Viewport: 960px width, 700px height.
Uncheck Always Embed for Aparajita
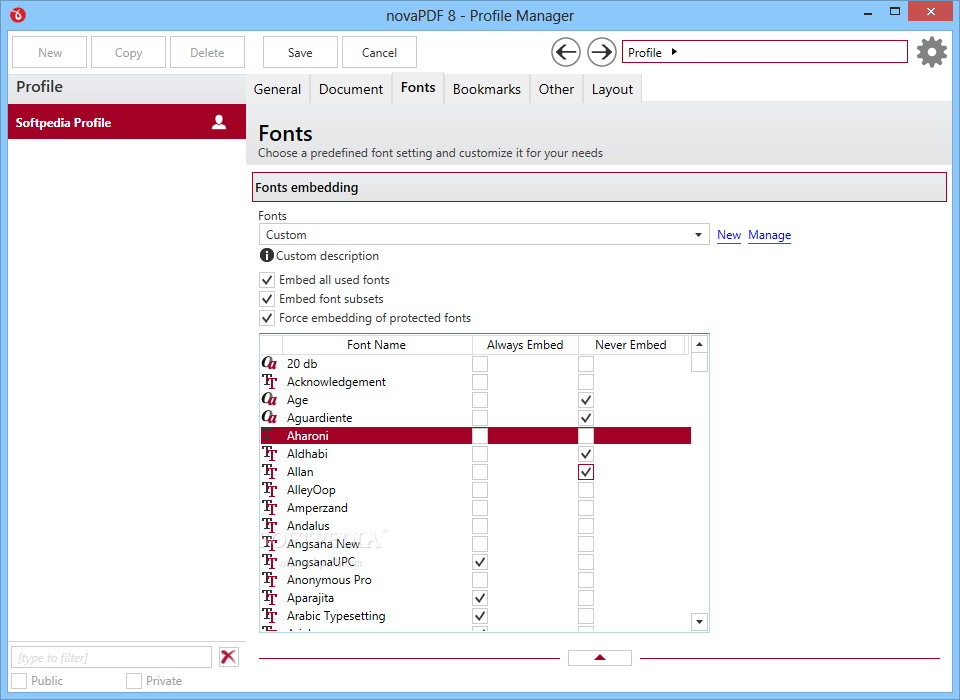[x=480, y=598]
